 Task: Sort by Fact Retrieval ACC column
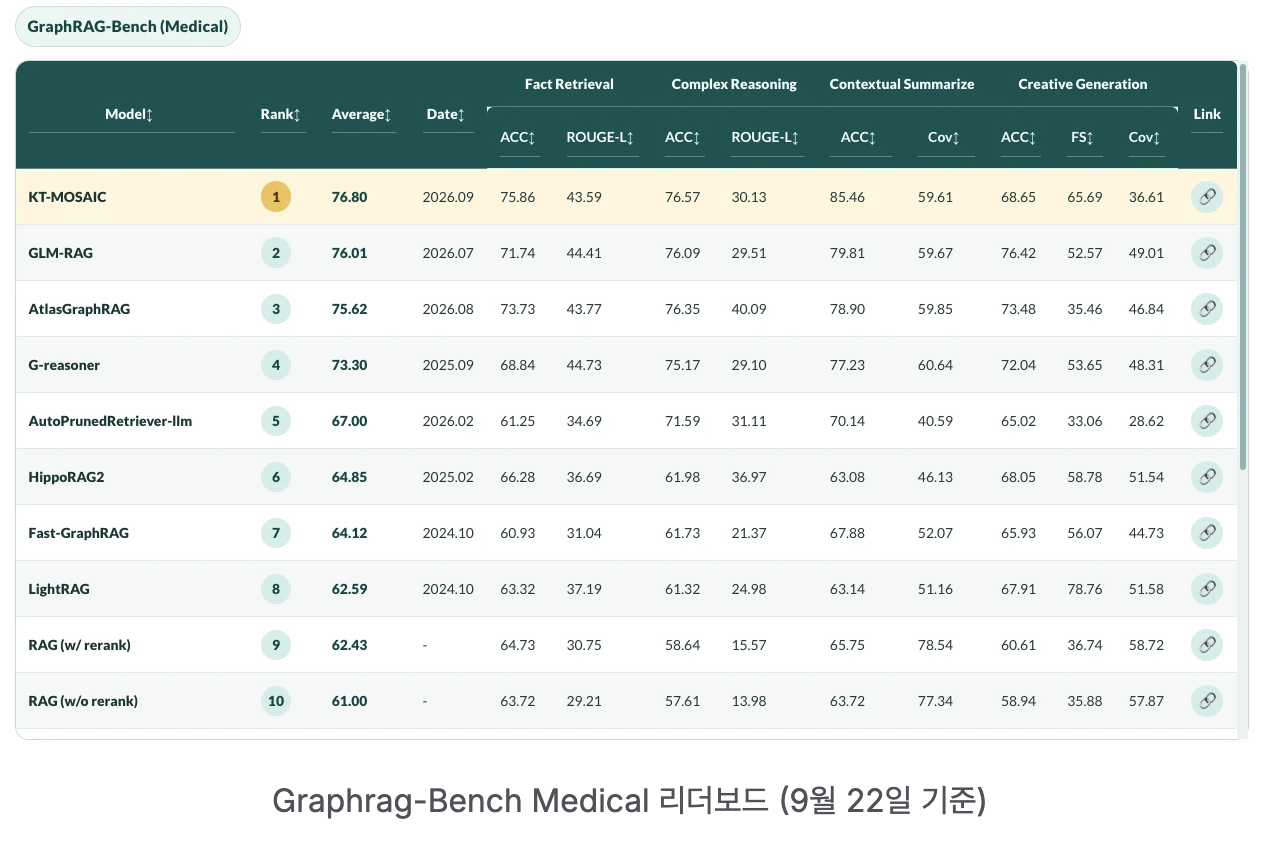(517, 137)
